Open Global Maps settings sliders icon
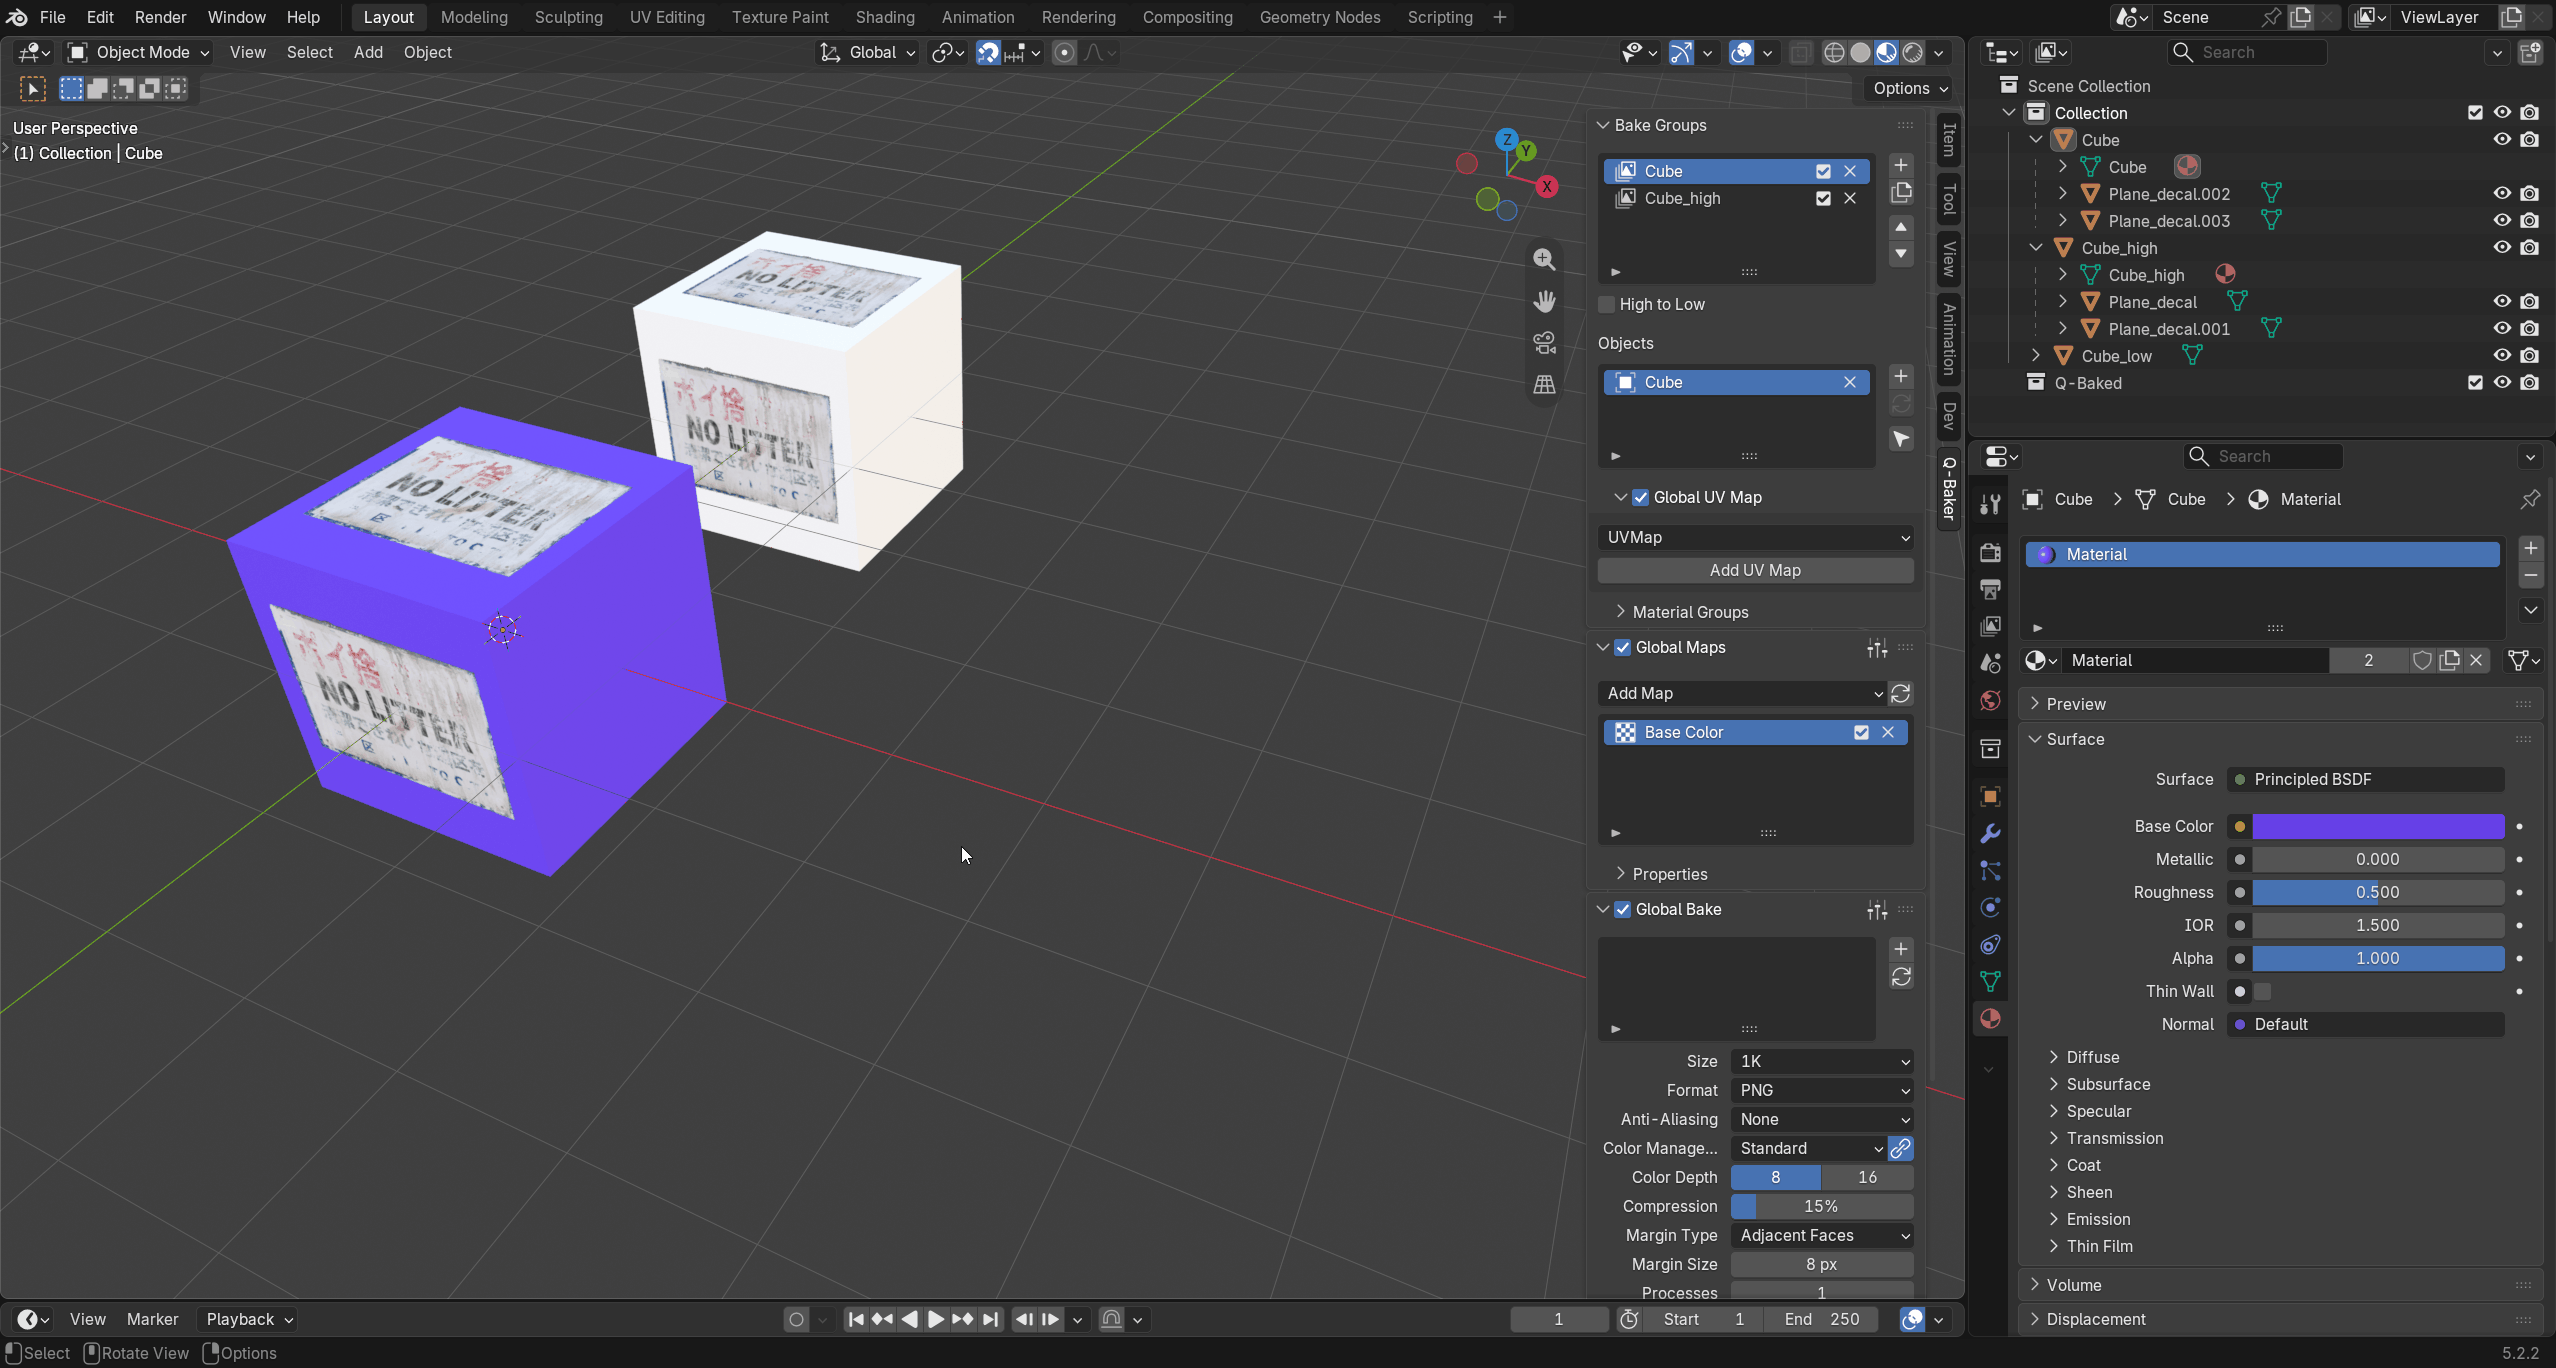2556x1368 pixels. [1877, 648]
